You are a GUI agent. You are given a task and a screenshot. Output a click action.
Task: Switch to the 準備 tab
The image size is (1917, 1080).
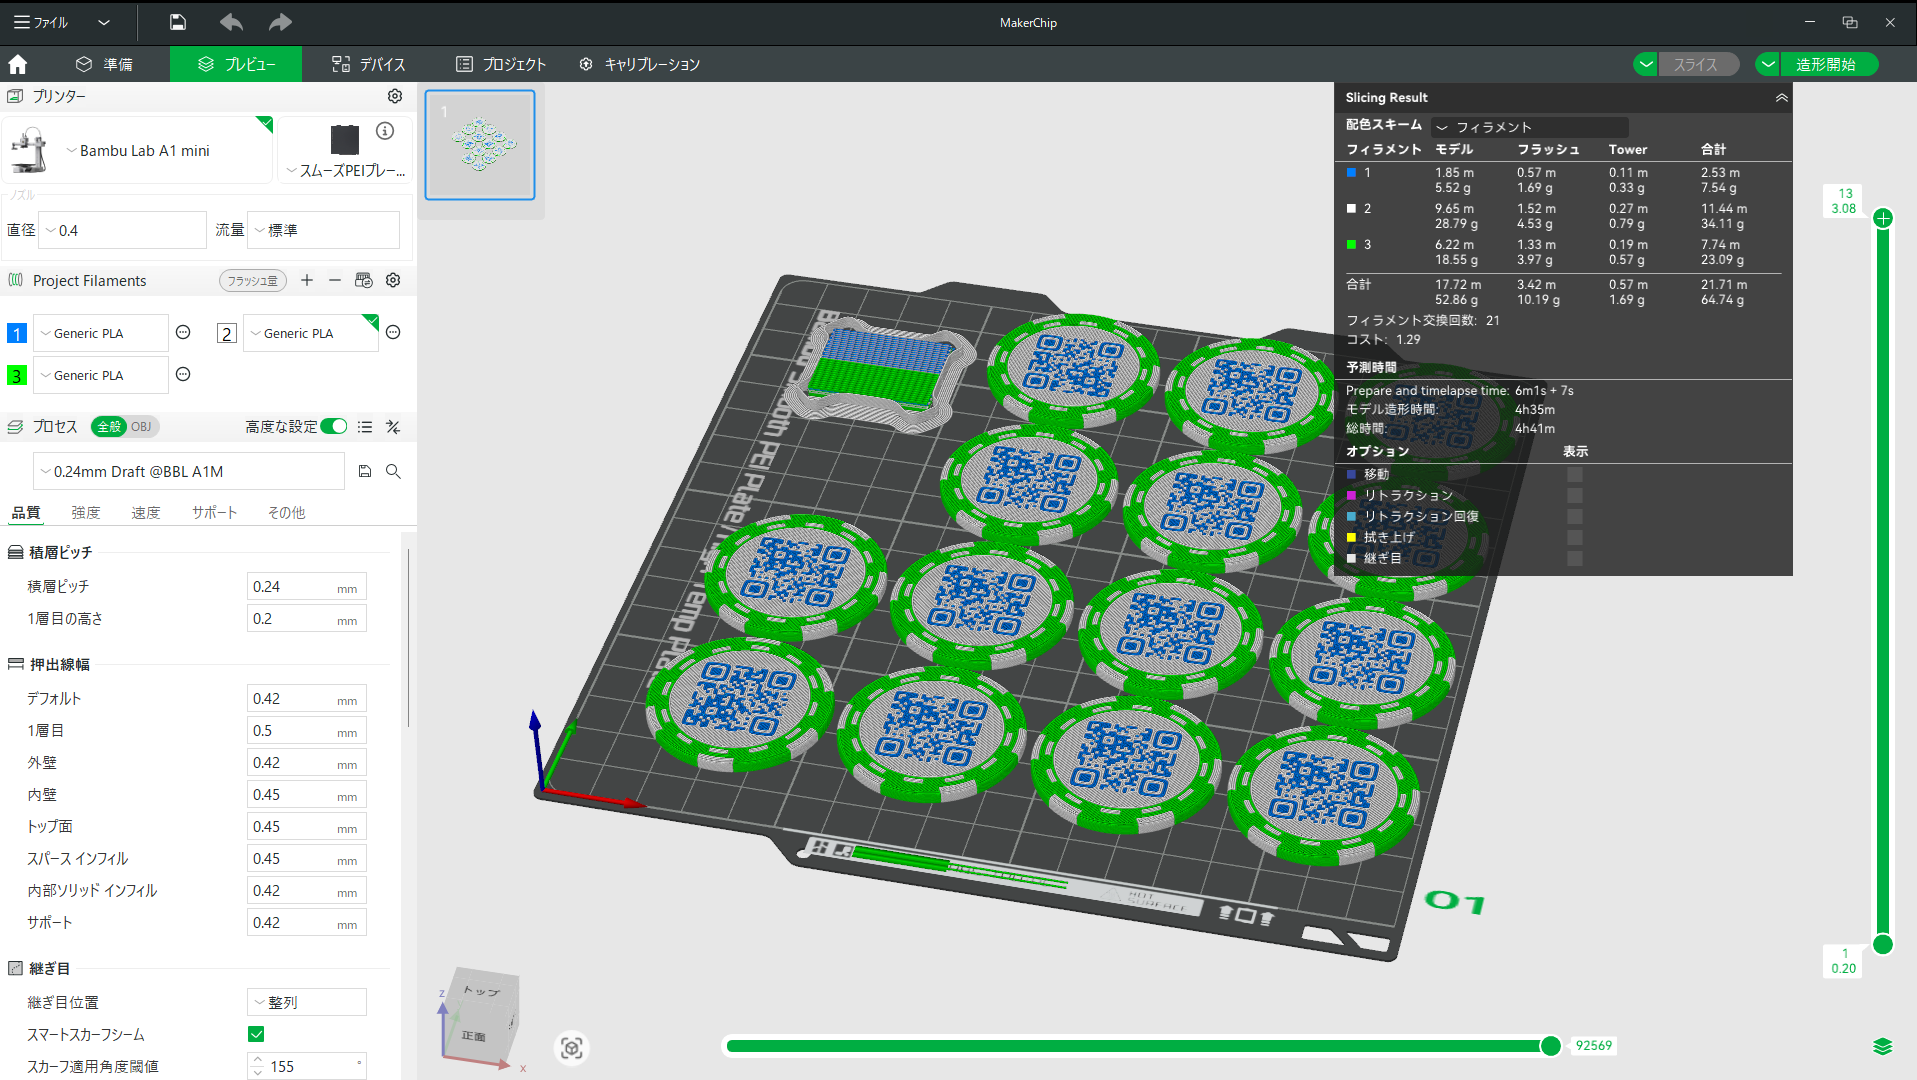click(105, 64)
